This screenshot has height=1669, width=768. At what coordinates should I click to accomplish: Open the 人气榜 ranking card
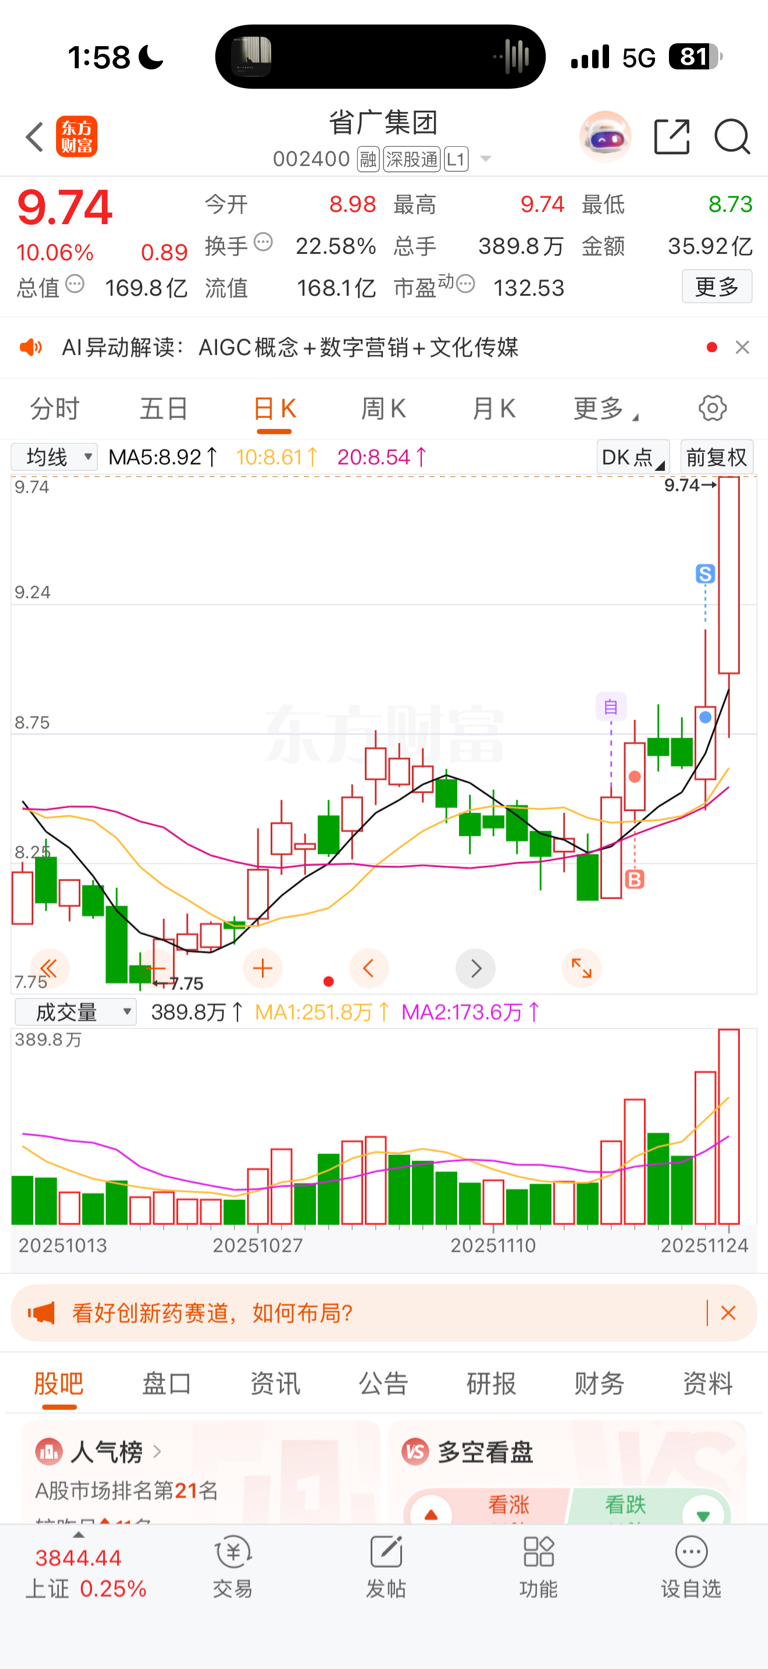click(x=200, y=1472)
